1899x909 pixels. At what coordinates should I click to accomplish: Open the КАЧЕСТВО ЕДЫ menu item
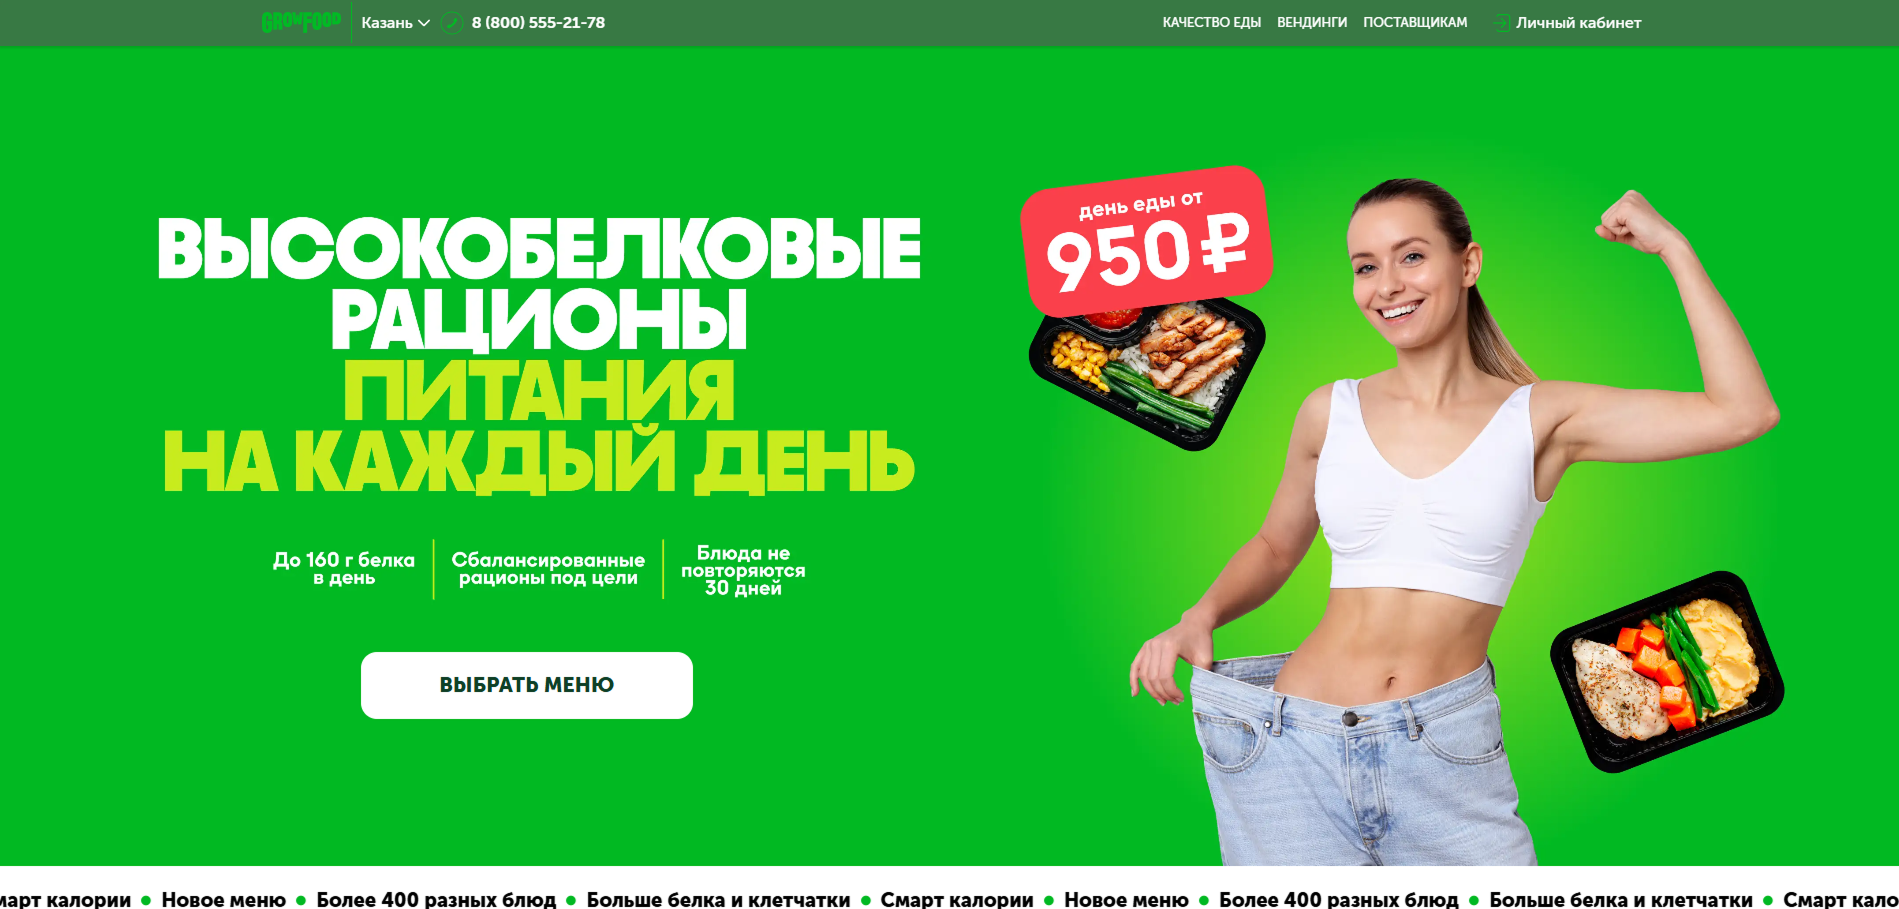point(1211,22)
